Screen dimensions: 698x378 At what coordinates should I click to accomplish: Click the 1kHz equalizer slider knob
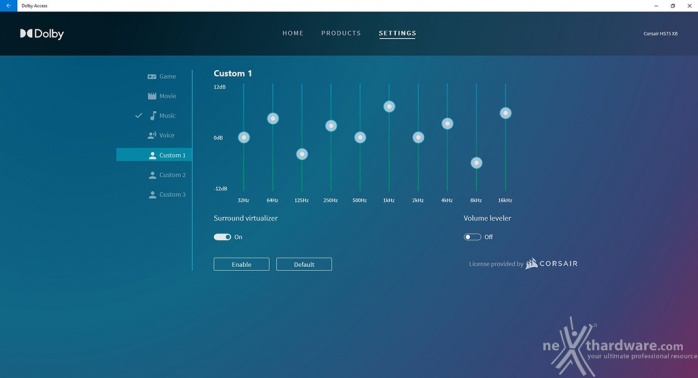(389, 106)
